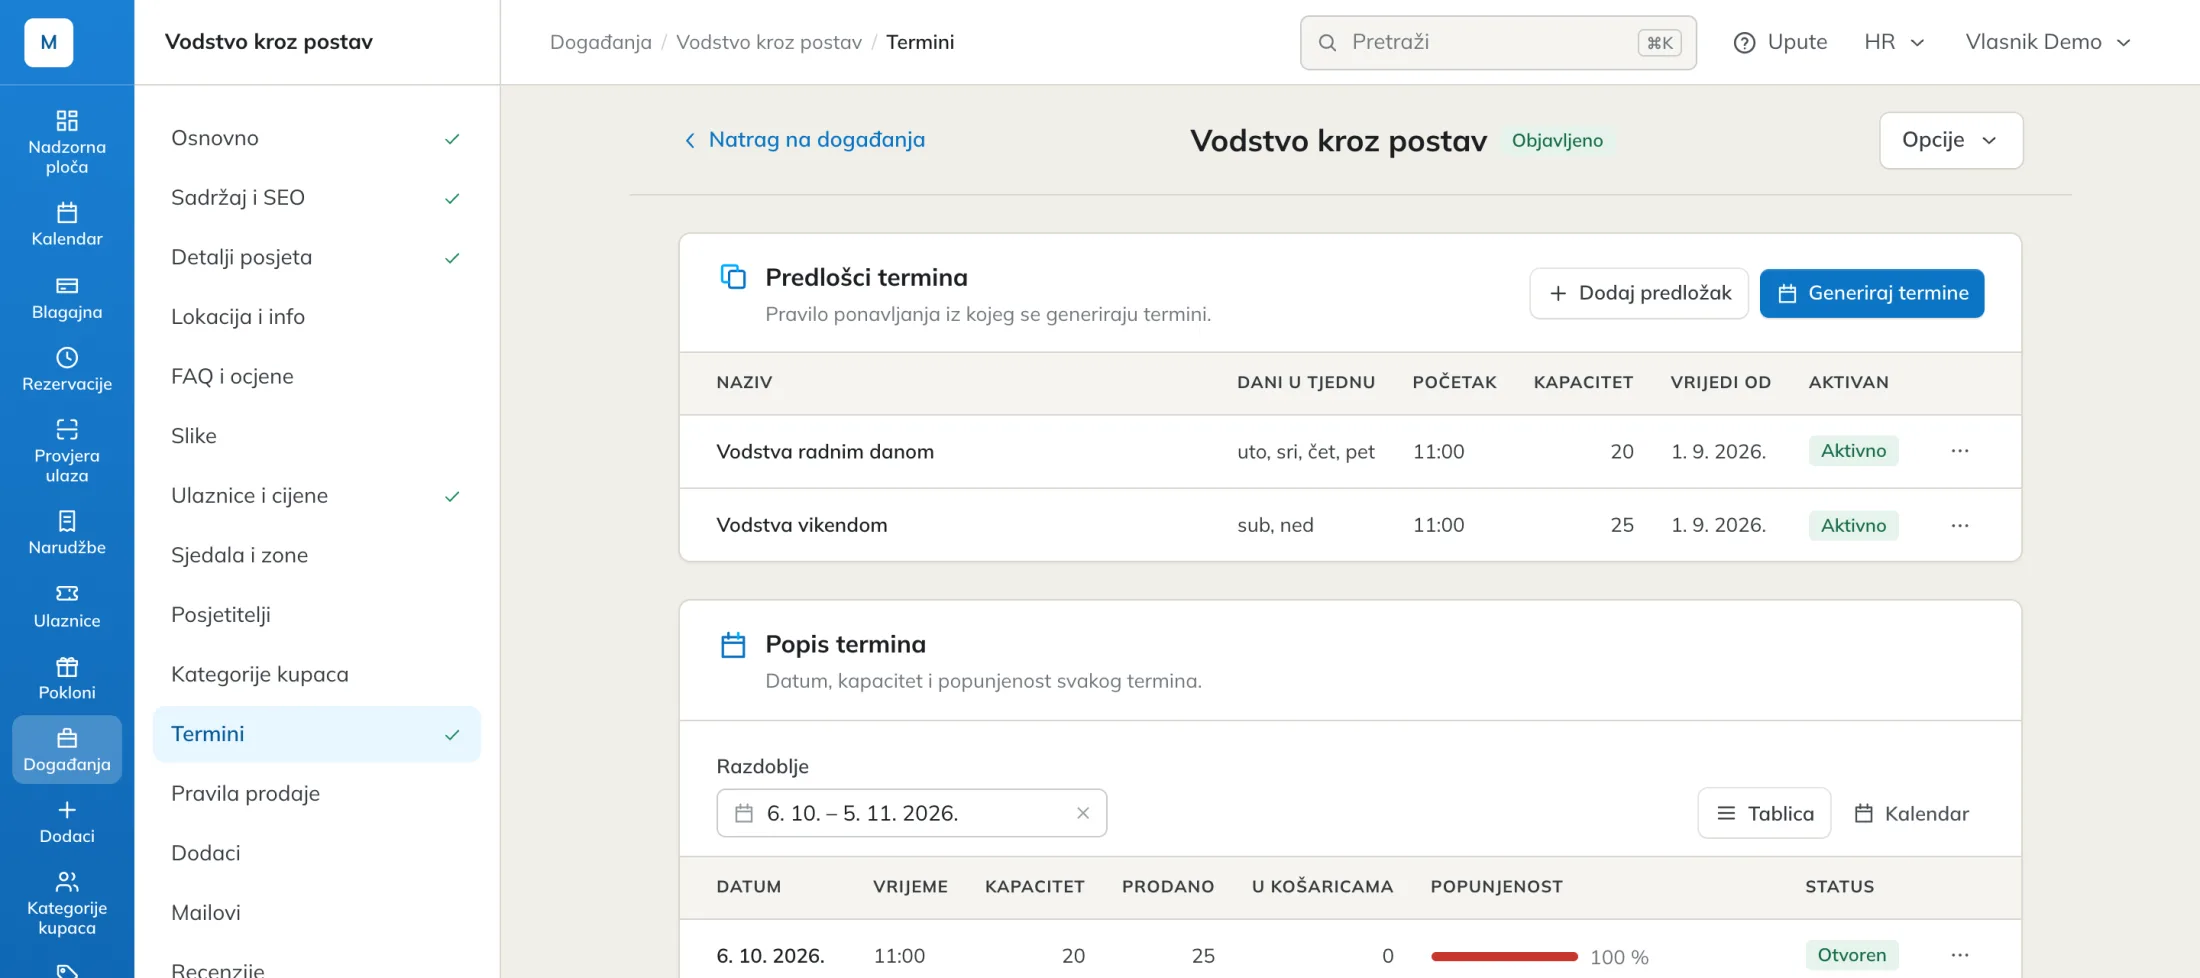Screen dimensions: 2200x978
Task: Open Događanja breadcrumb link
Action: 600,42
